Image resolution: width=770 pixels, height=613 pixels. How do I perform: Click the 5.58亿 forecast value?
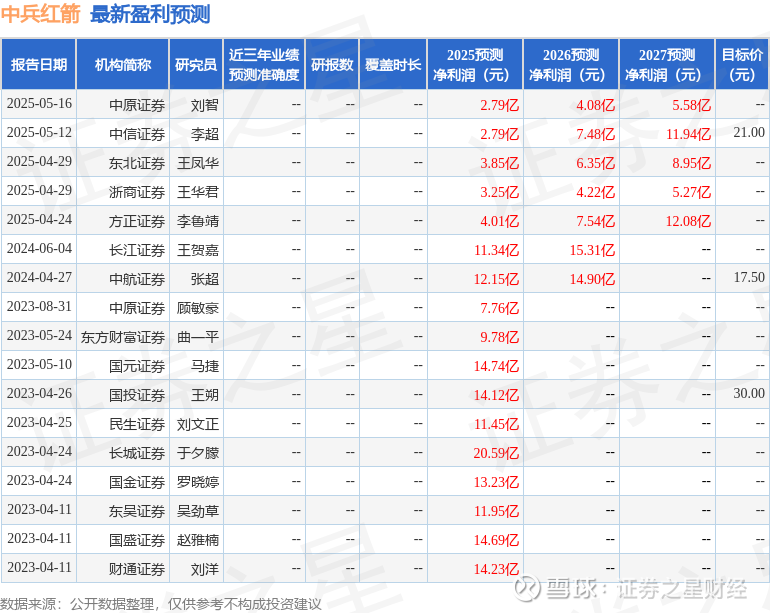tap(691, 105)
